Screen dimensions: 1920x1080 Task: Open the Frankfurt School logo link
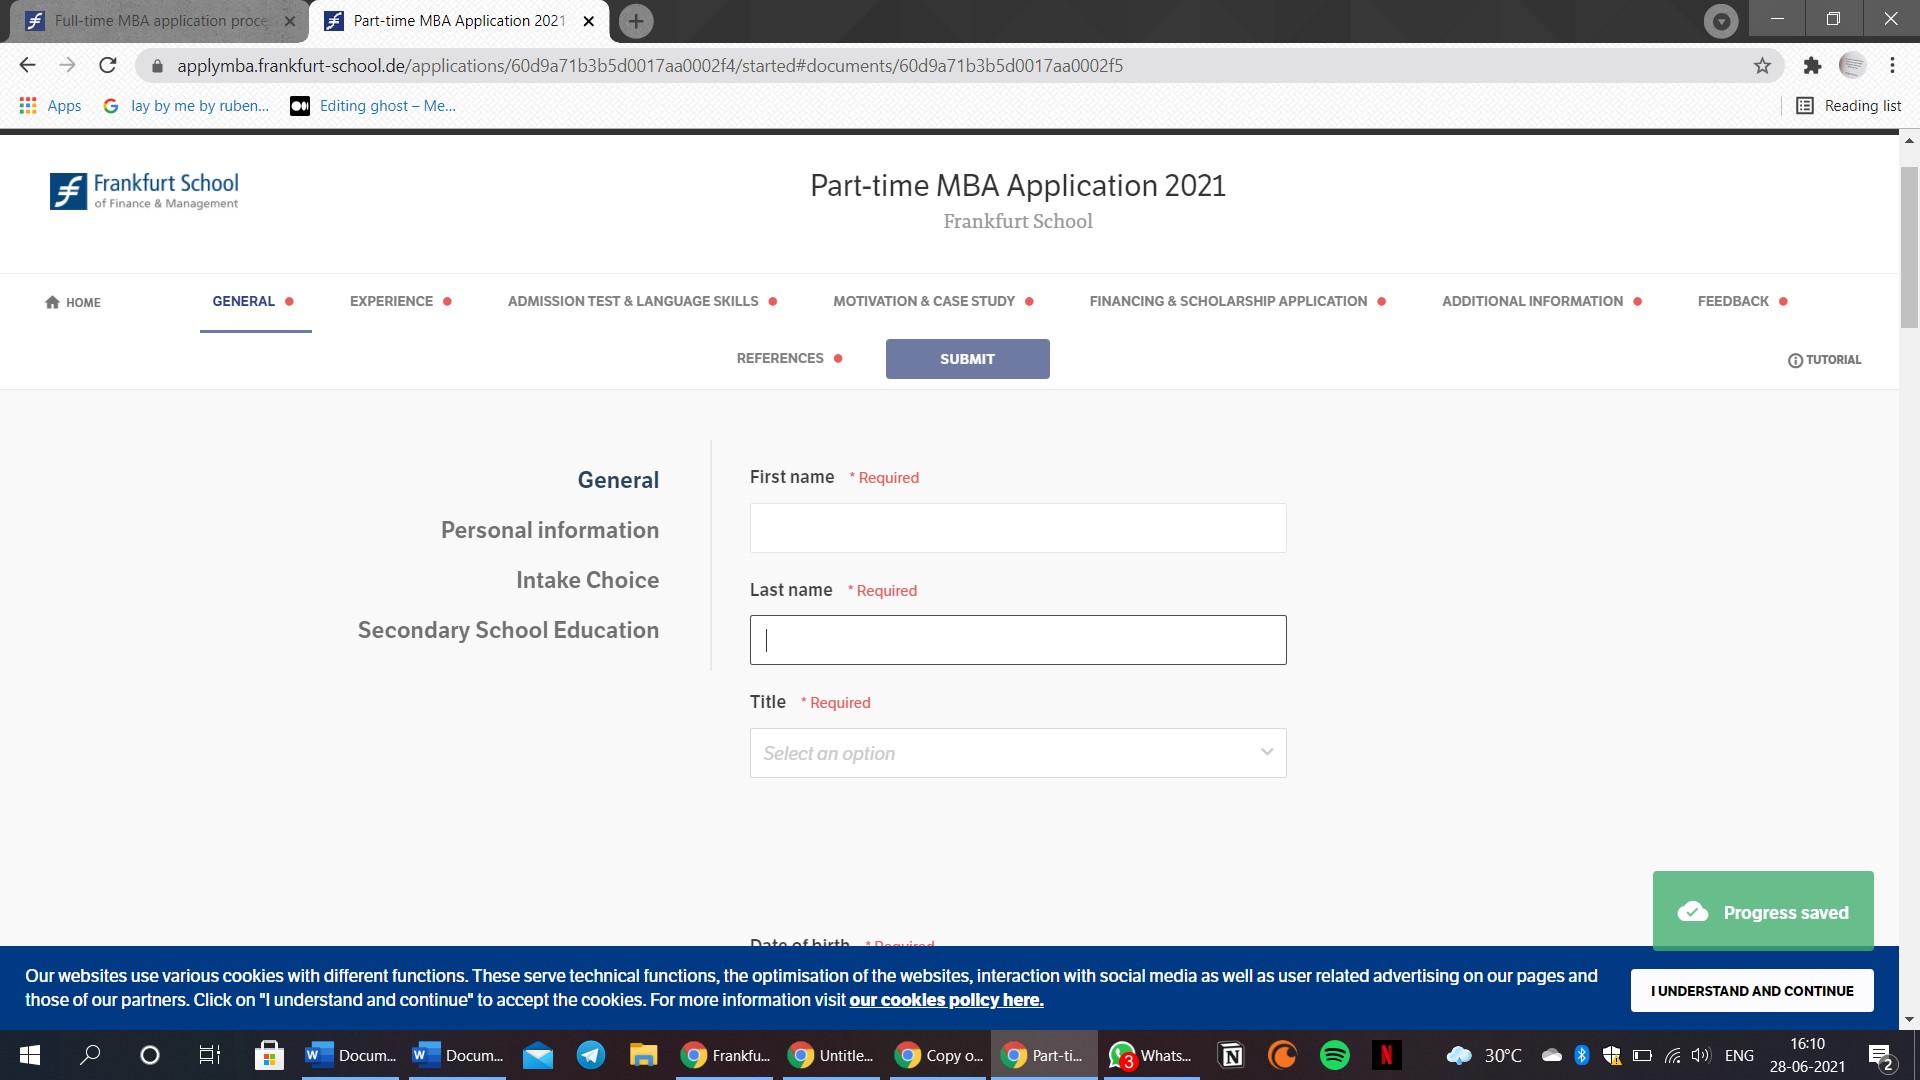click(x=143, y=191)
